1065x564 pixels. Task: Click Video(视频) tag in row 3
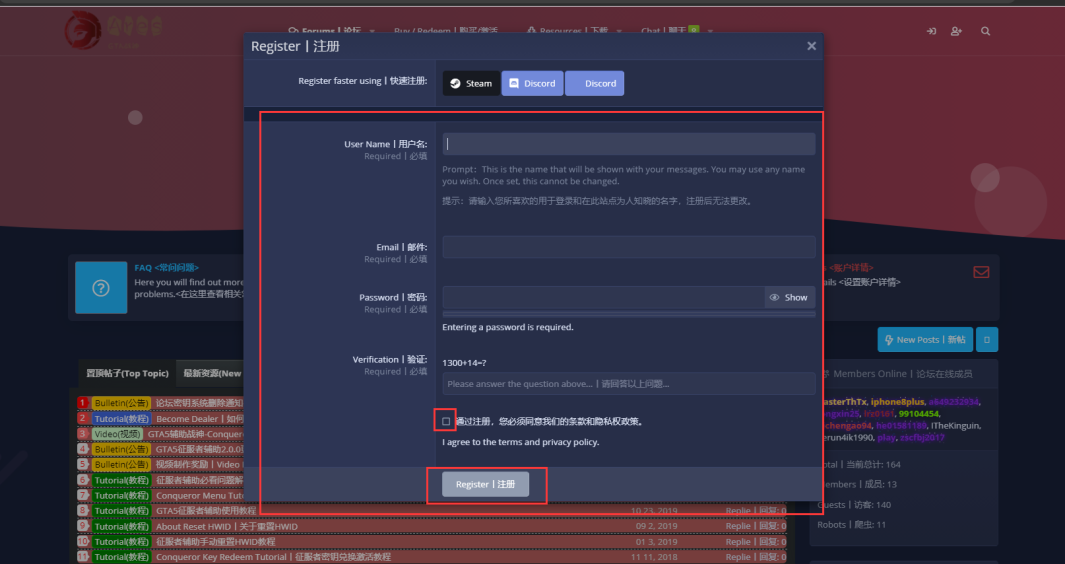(118, 434)
